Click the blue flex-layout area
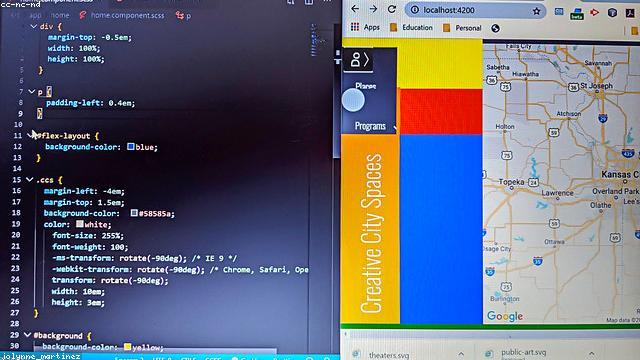640x360 pixels. (441, 229)
